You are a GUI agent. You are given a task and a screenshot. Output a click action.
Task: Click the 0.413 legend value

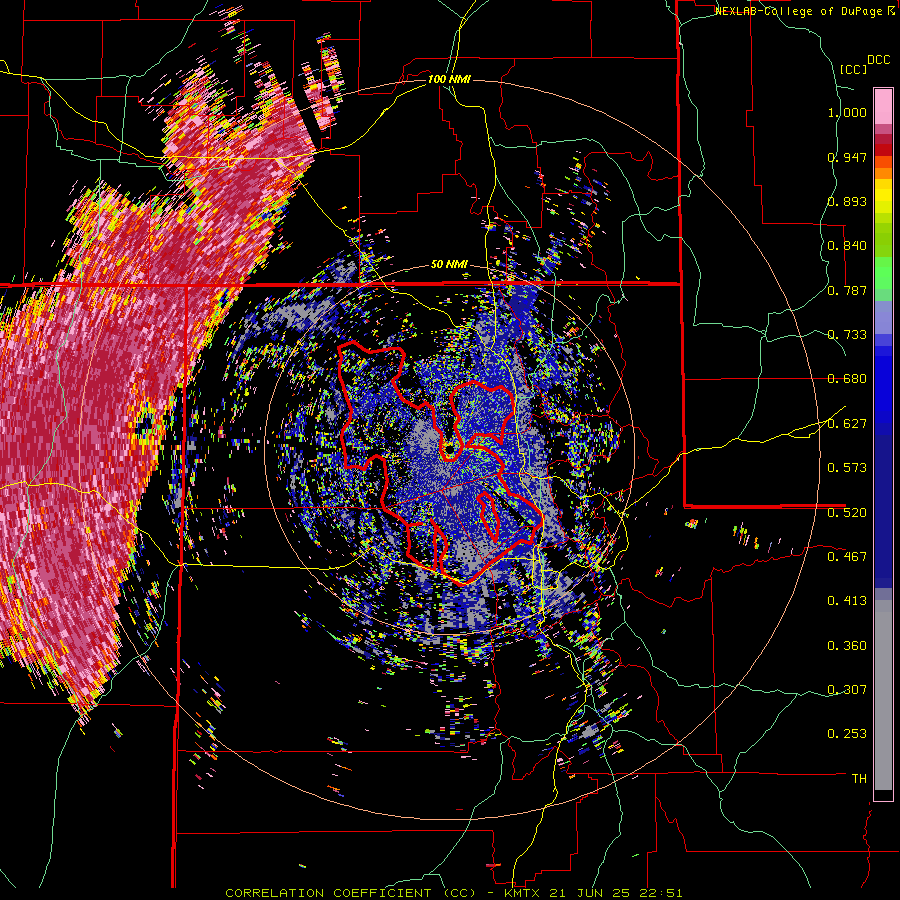(847, 601)
